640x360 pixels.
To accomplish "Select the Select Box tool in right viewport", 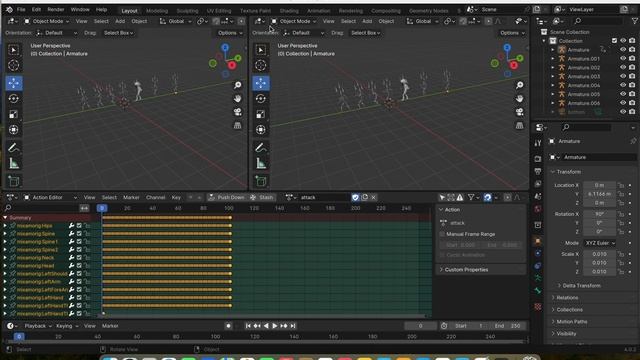I will tap(261, 50).
